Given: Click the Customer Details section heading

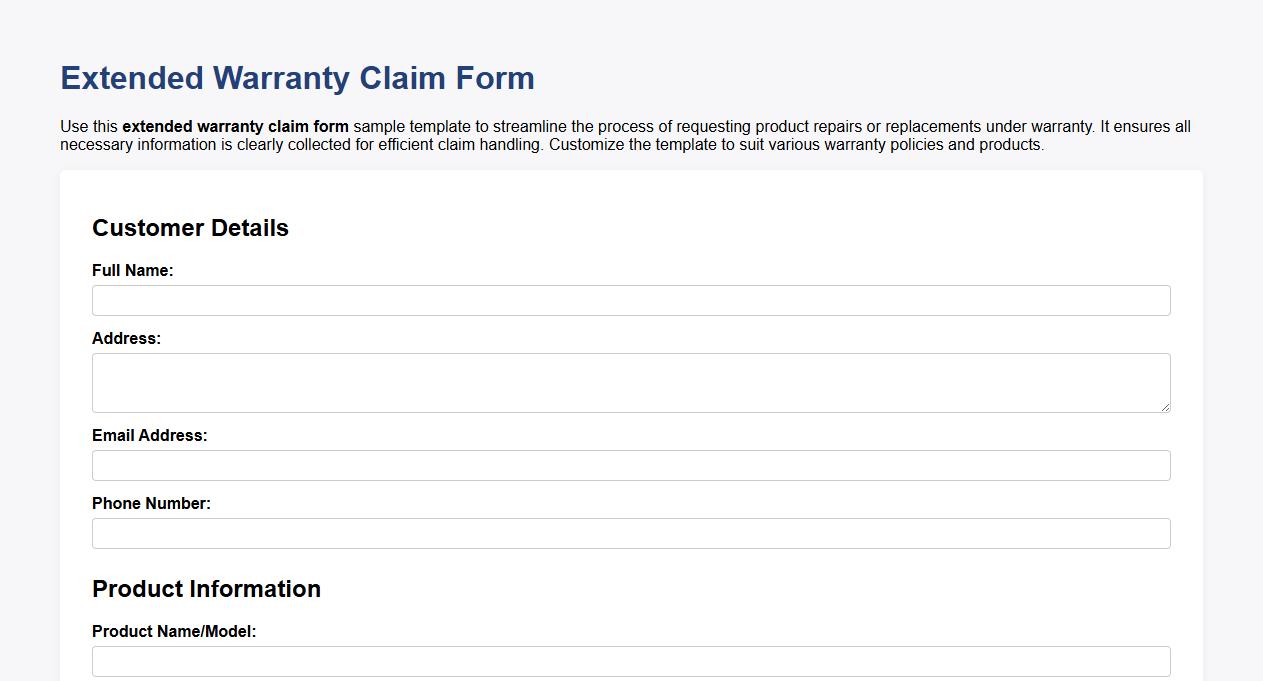Looking at the screenshot, I should point(190,228).
